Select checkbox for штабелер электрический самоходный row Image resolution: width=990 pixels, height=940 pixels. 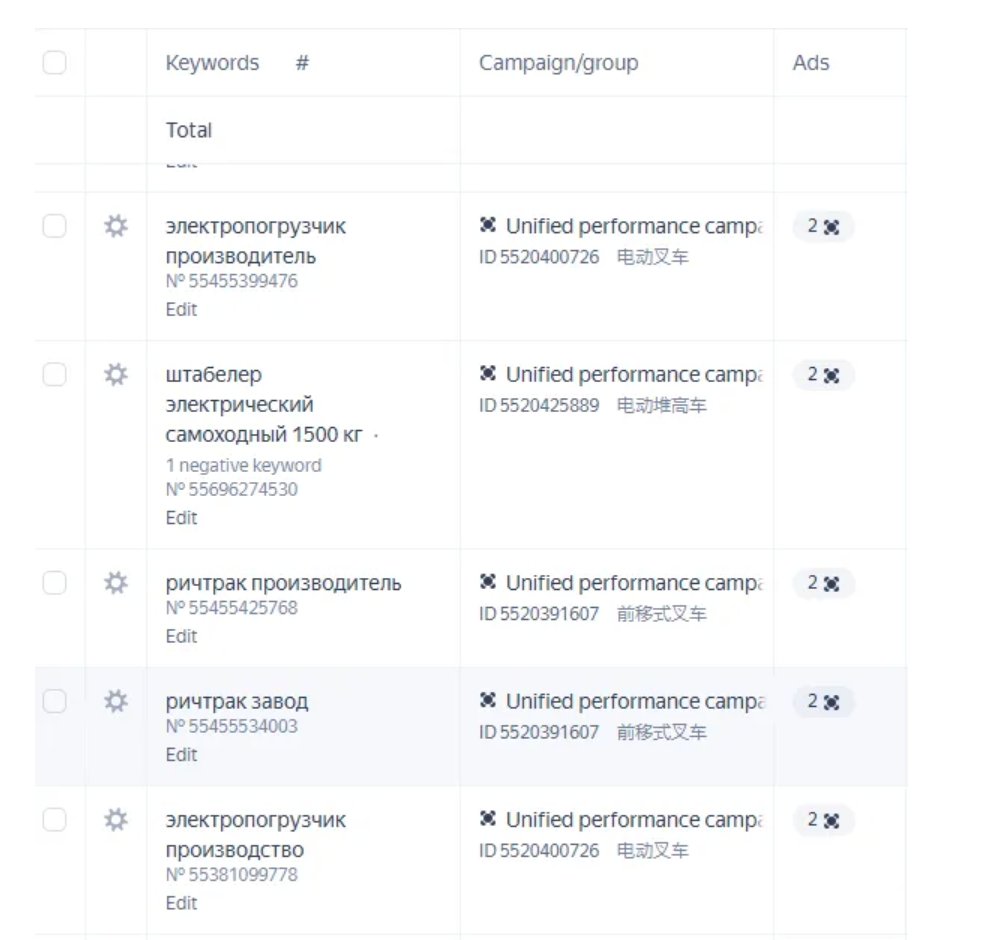coord(54,375)
